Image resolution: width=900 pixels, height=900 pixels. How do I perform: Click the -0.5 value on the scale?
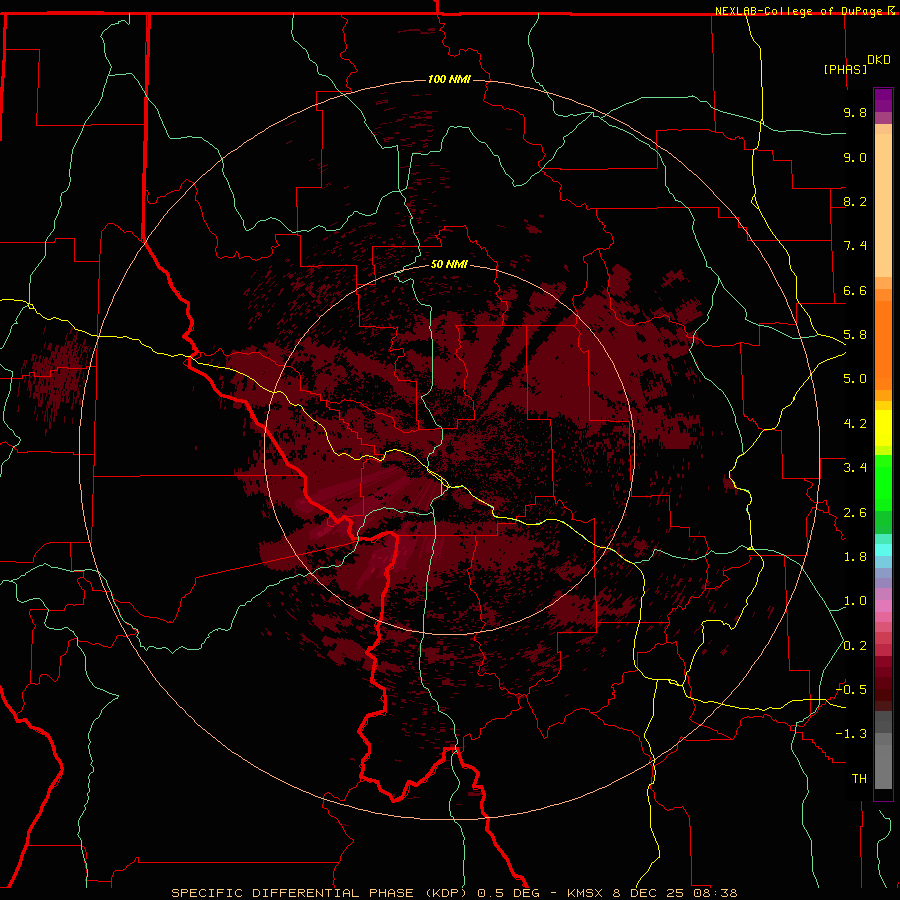tap(851, 690)
